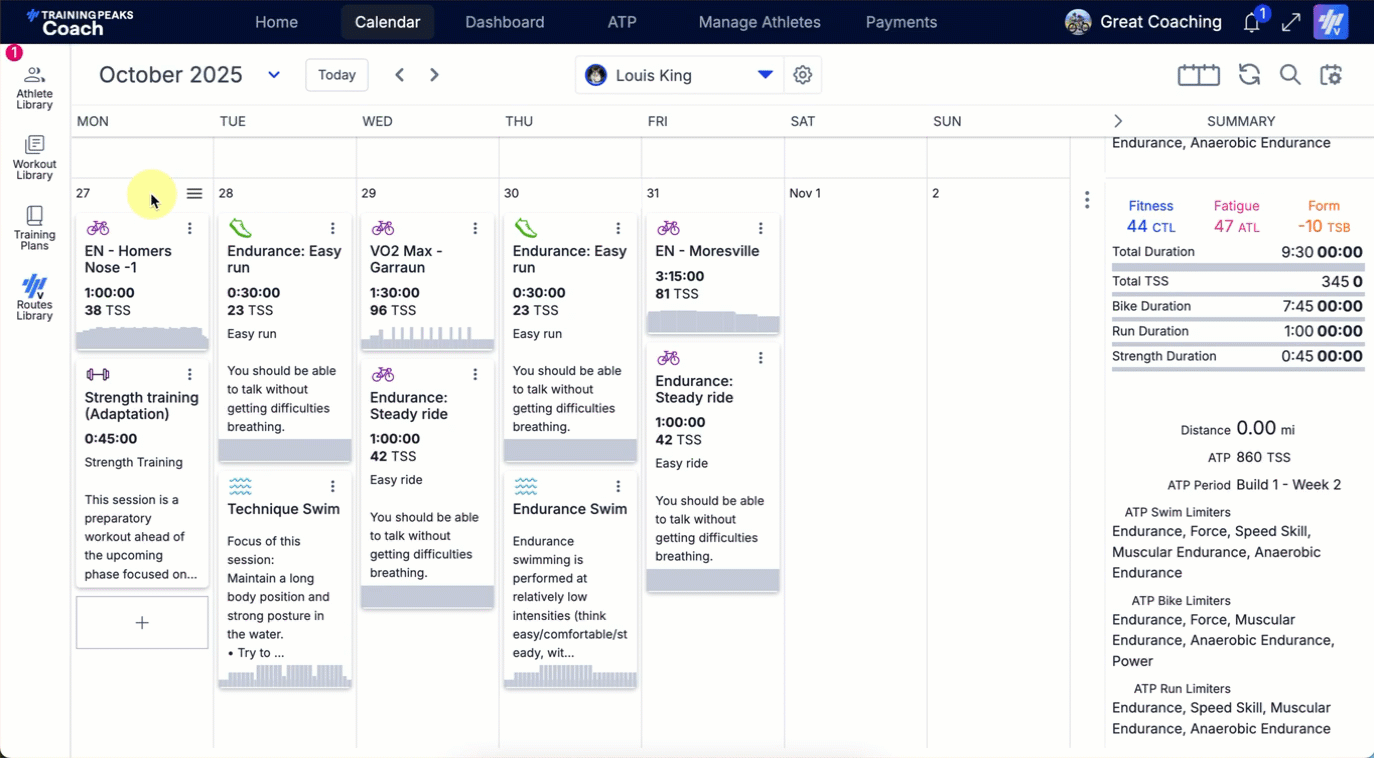Open the Athlete Library sidebar panel
1374x758 pixels.
pyautogui.click(x=34, y=87)
